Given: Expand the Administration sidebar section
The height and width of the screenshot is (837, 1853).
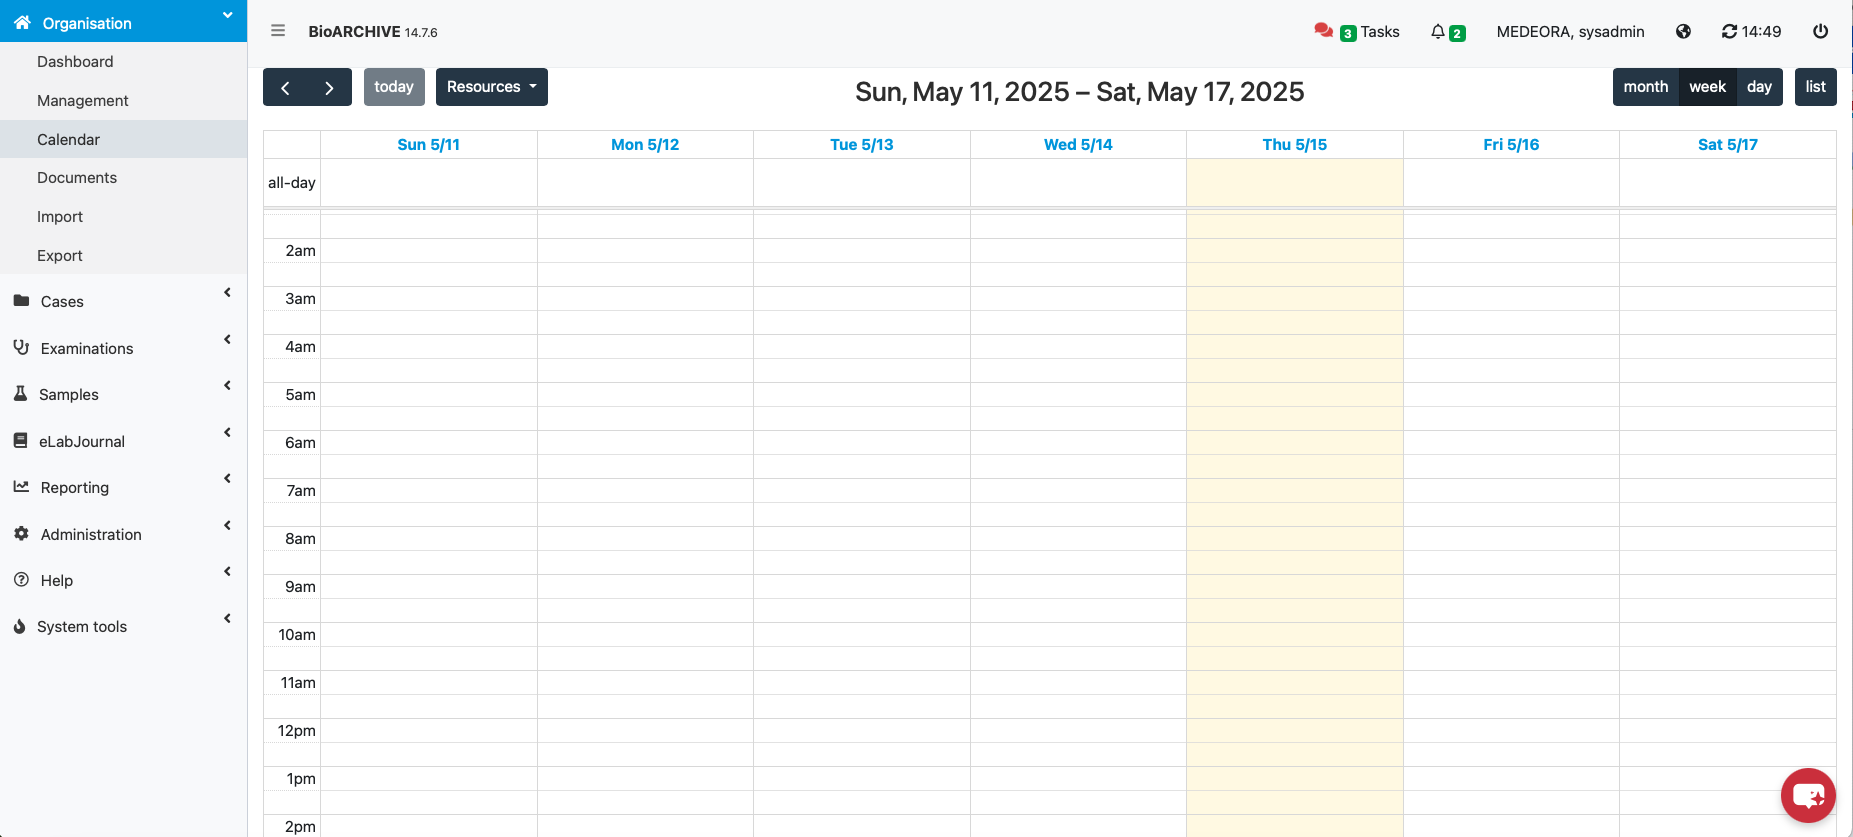Looking at the screenshot, I should (91, 534).
